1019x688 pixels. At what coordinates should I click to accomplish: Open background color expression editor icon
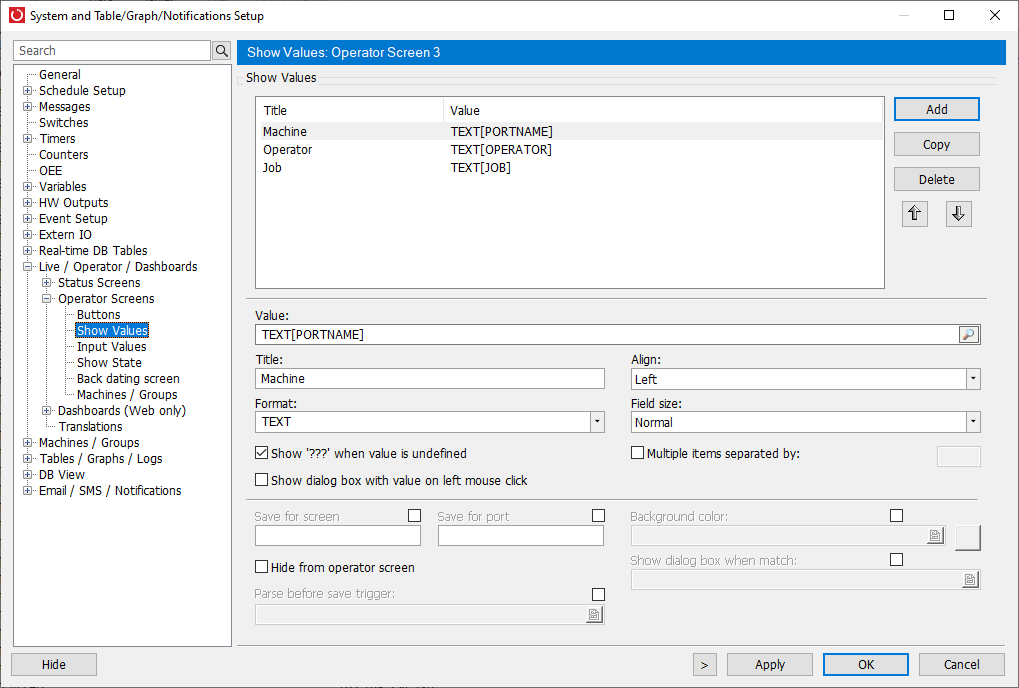(x=935, y=536)
